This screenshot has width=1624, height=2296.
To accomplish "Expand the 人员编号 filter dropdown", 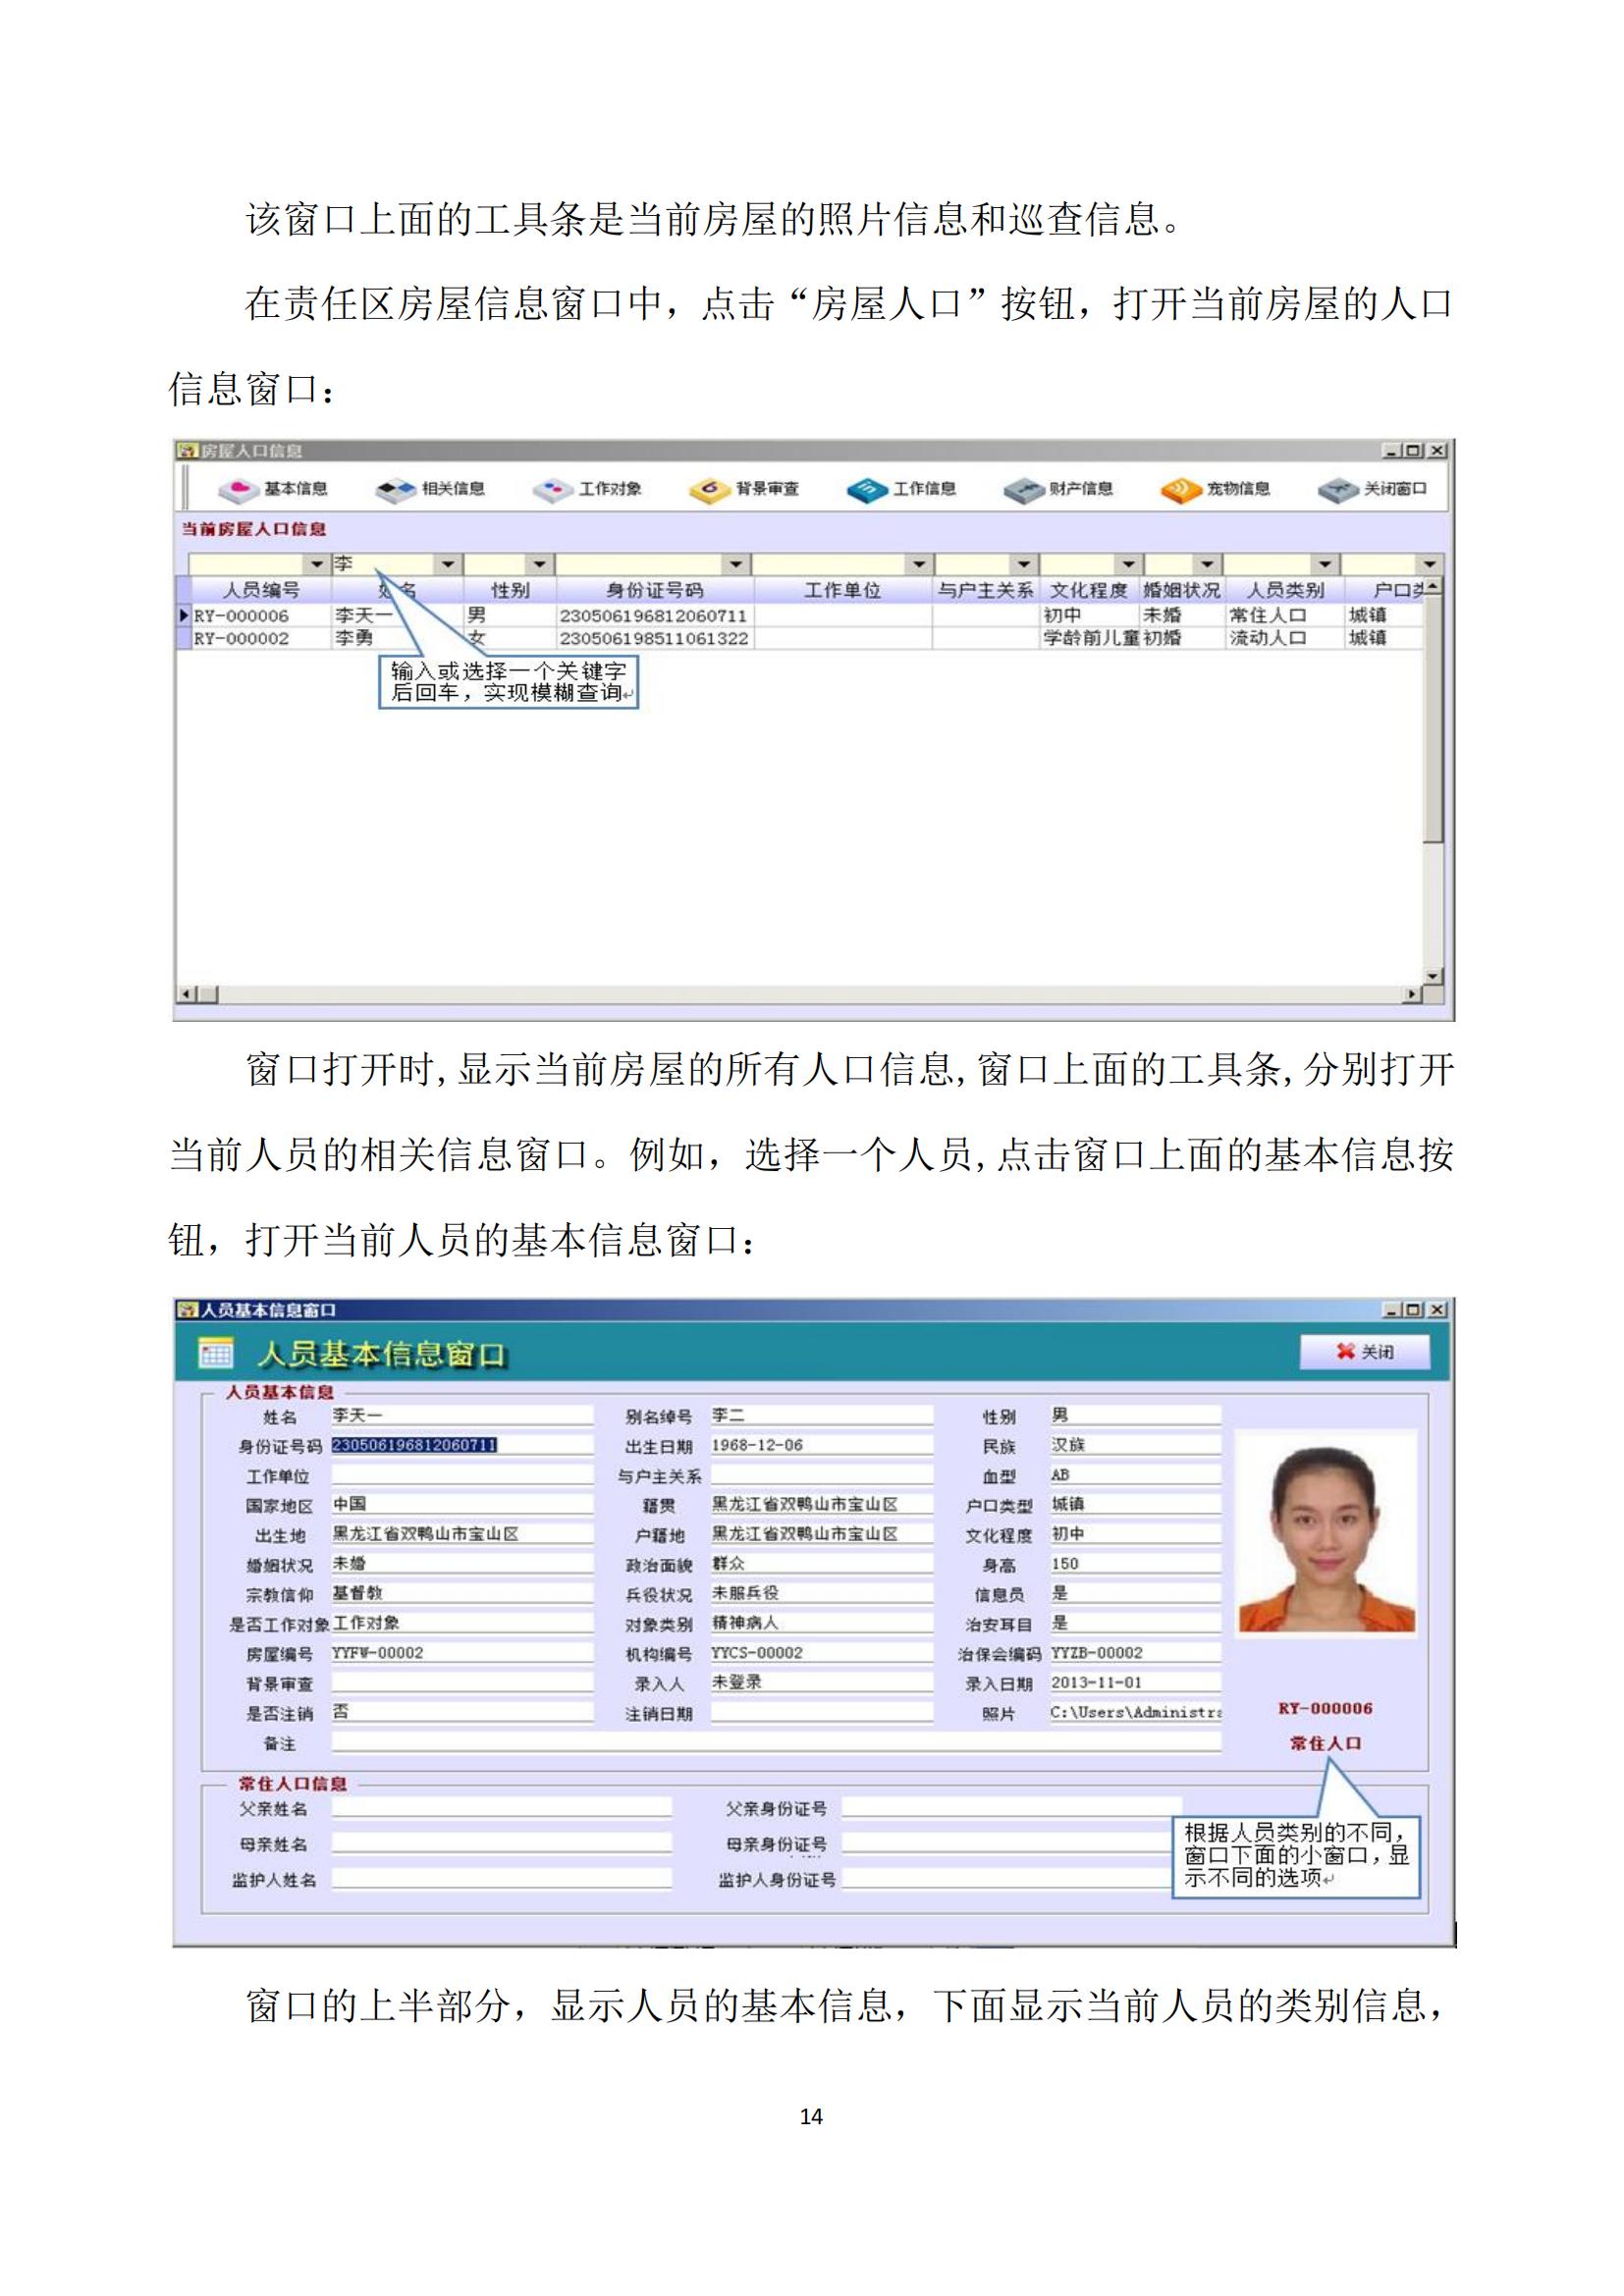I will (x=317, y=565).
